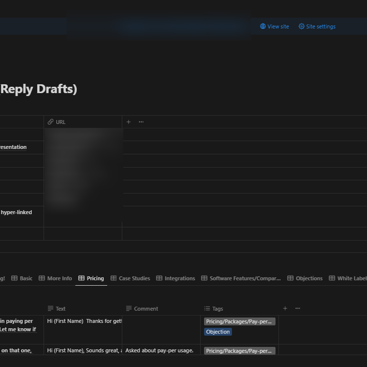Add a column next to URL

click(x=128, y=122)
